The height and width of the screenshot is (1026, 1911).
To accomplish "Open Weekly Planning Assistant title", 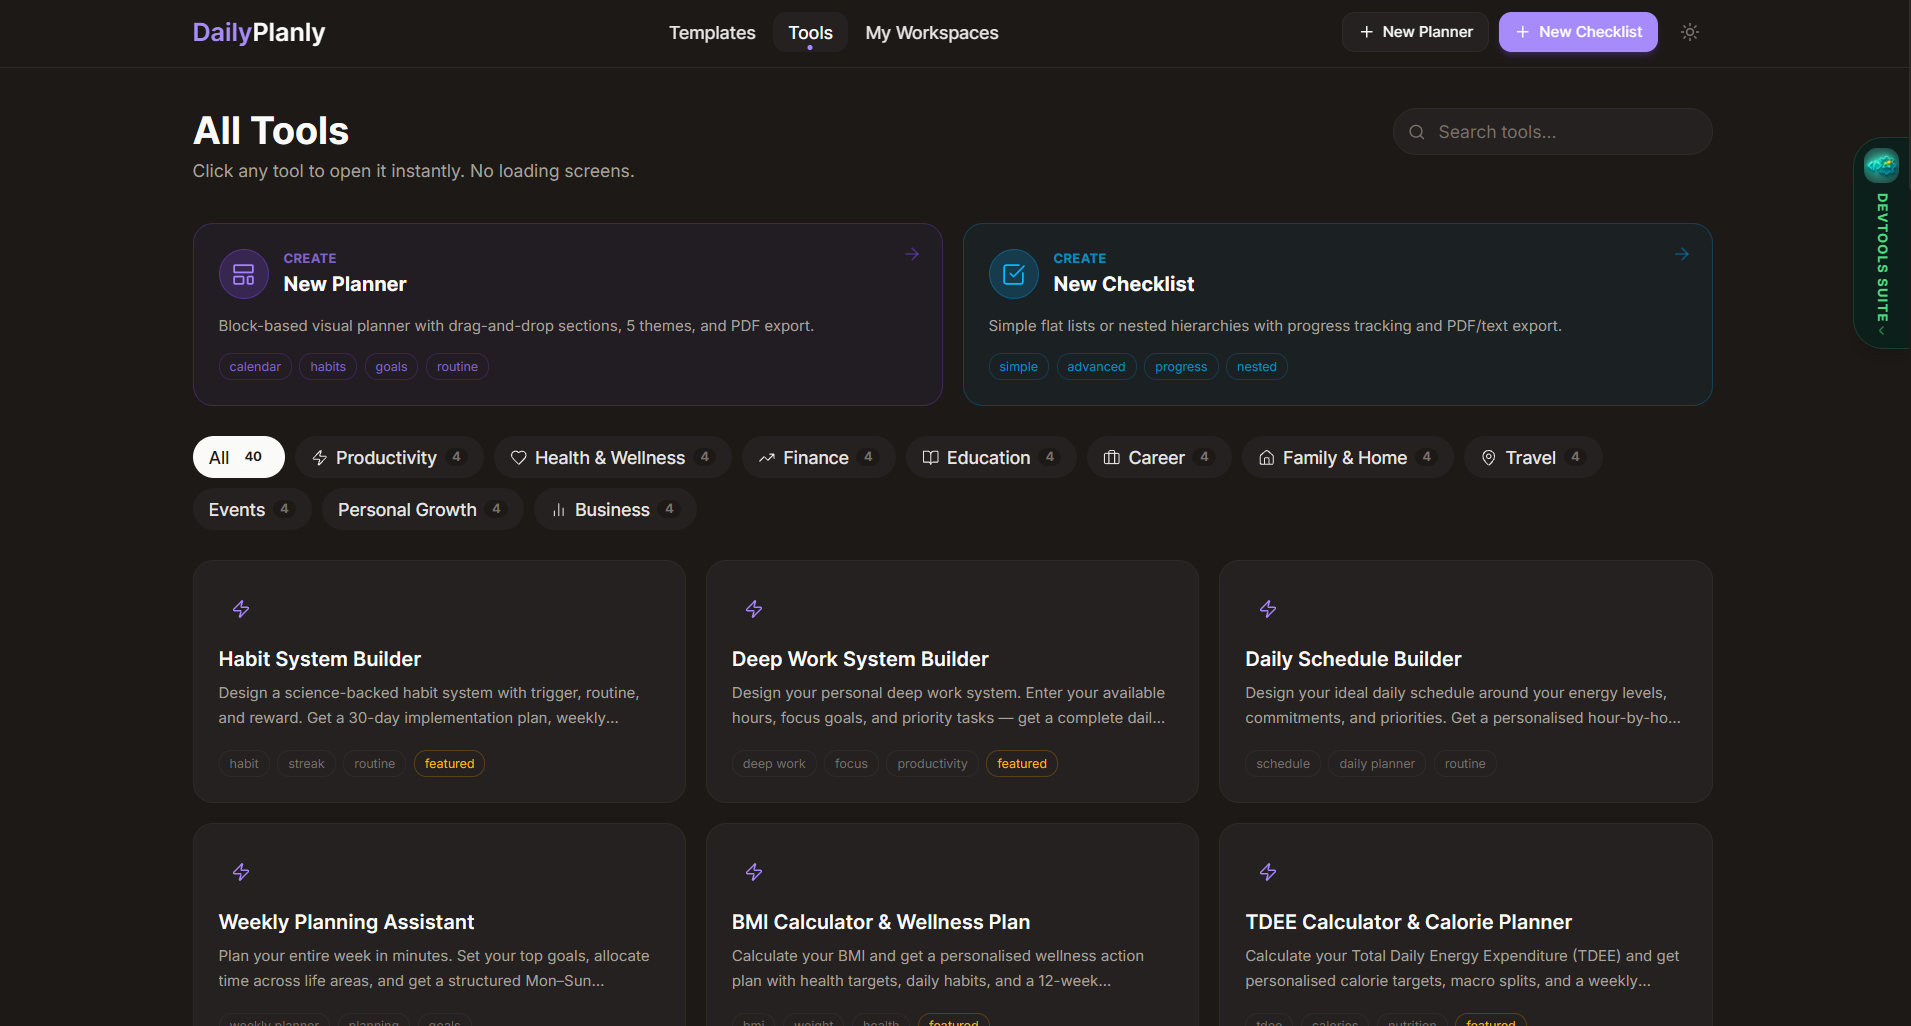I will (x=346, y=922).
